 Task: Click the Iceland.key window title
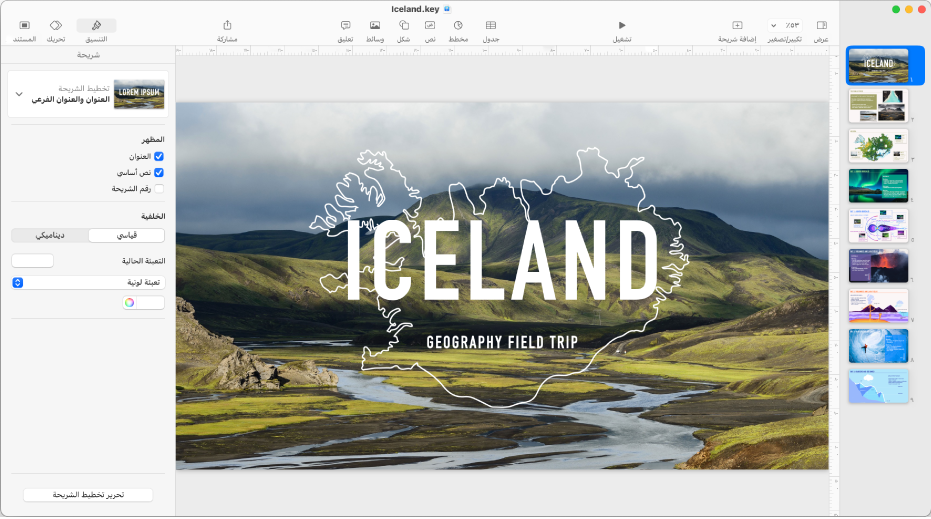point(415,9)
